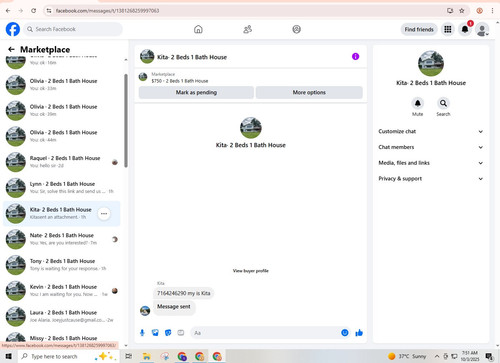This screenshot has width=500, height=363.
Task: Expand Chat members section
Action: (431, 147)
